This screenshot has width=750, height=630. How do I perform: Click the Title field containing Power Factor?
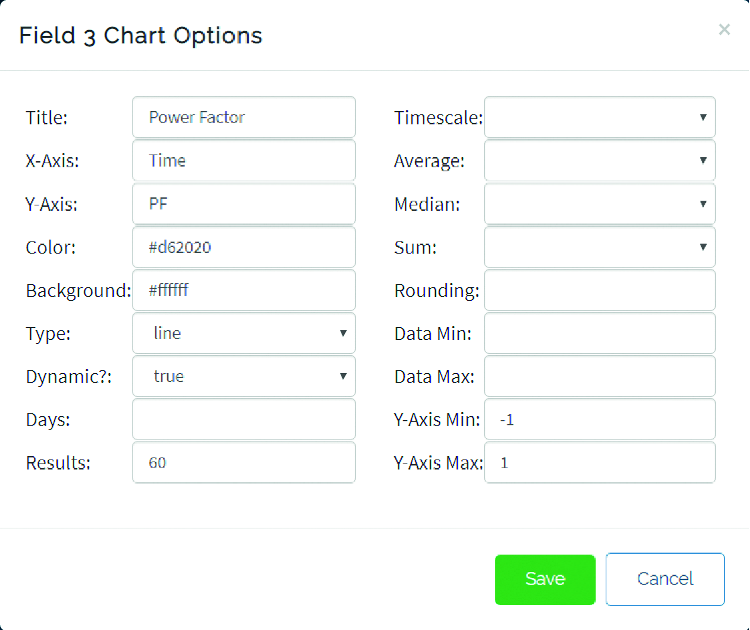tap(243, 117)
